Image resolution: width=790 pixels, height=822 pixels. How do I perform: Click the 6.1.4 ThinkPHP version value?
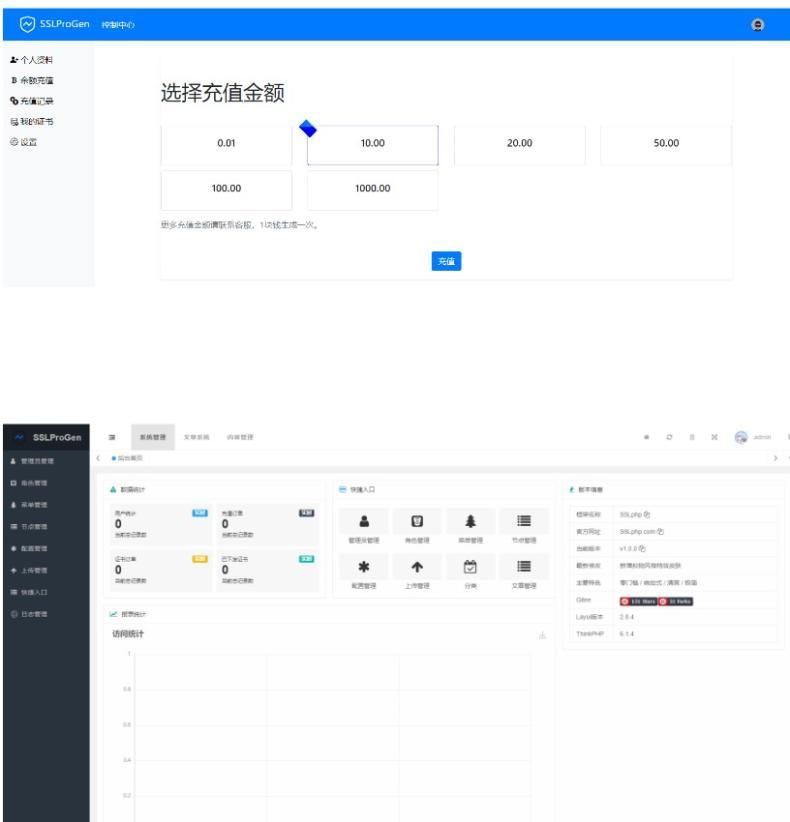(x=626, y=634)
